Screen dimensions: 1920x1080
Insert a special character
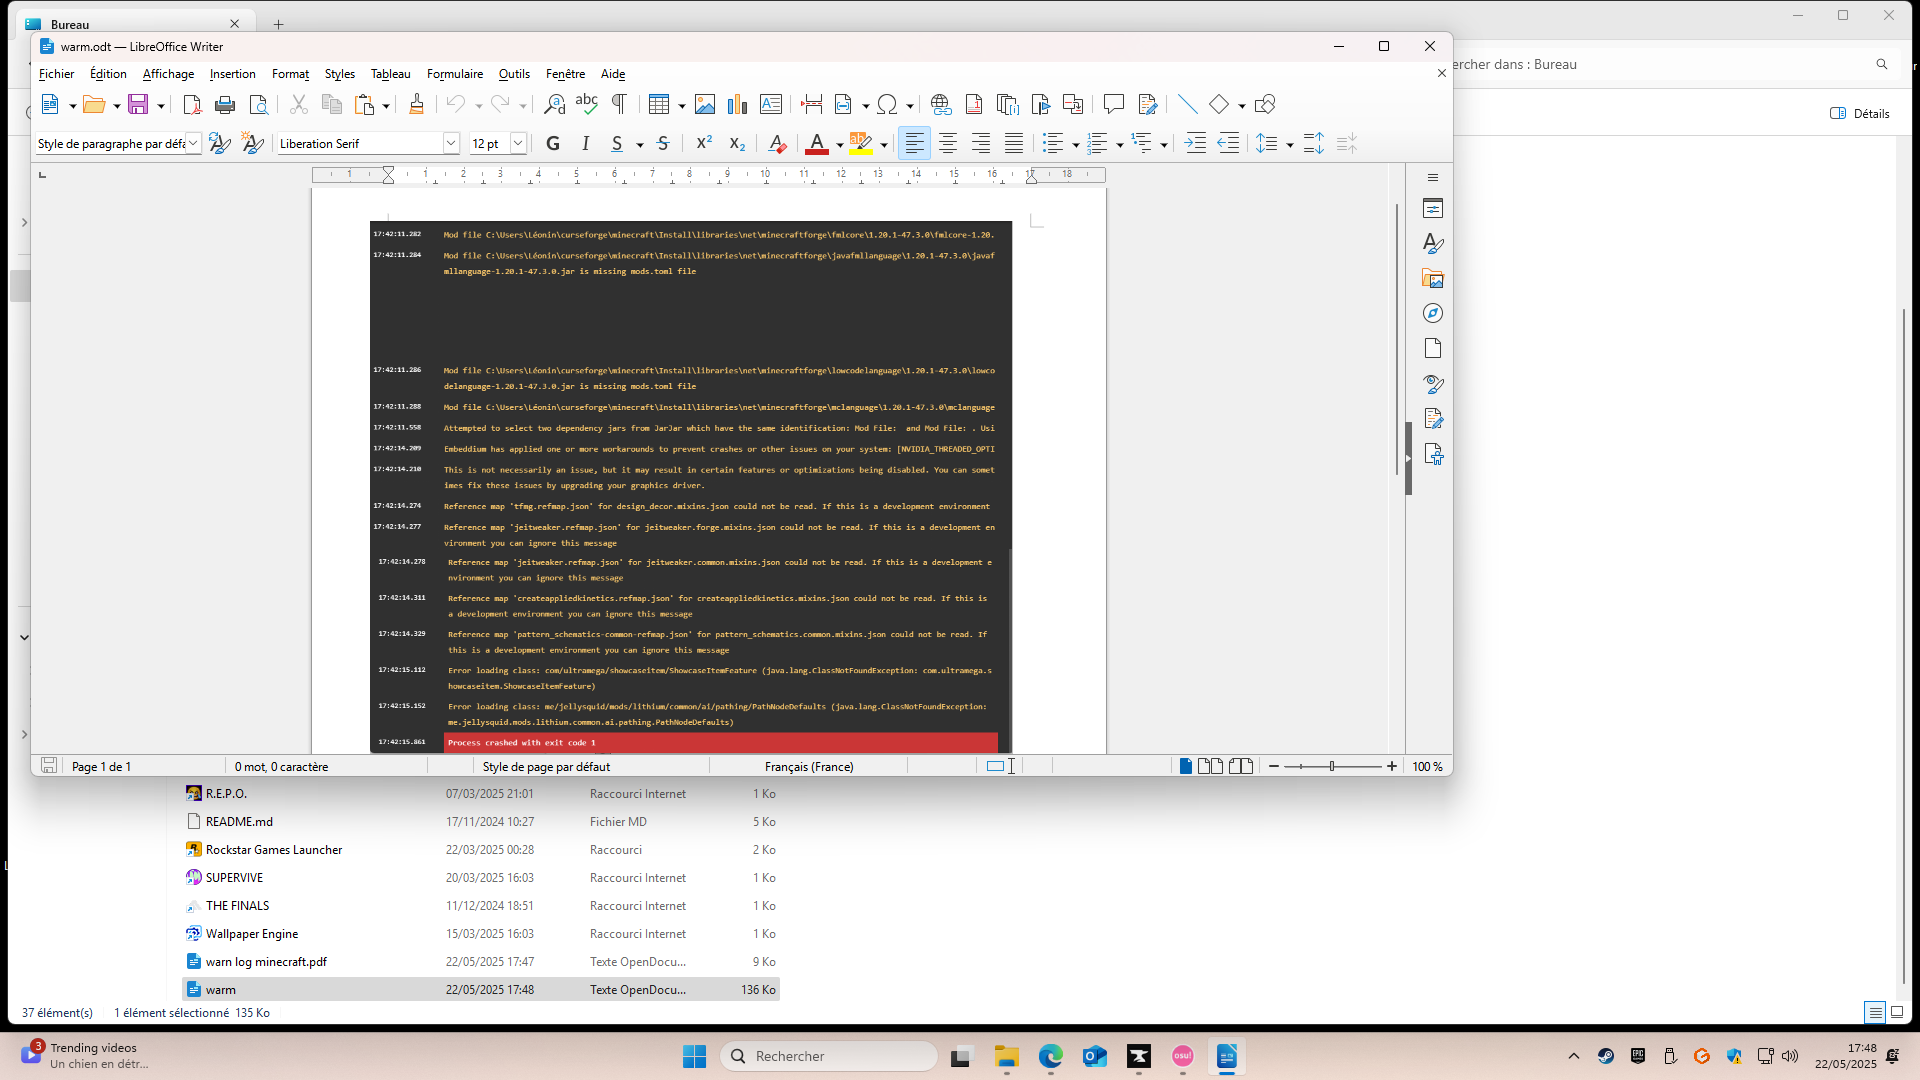pos(887,104)
